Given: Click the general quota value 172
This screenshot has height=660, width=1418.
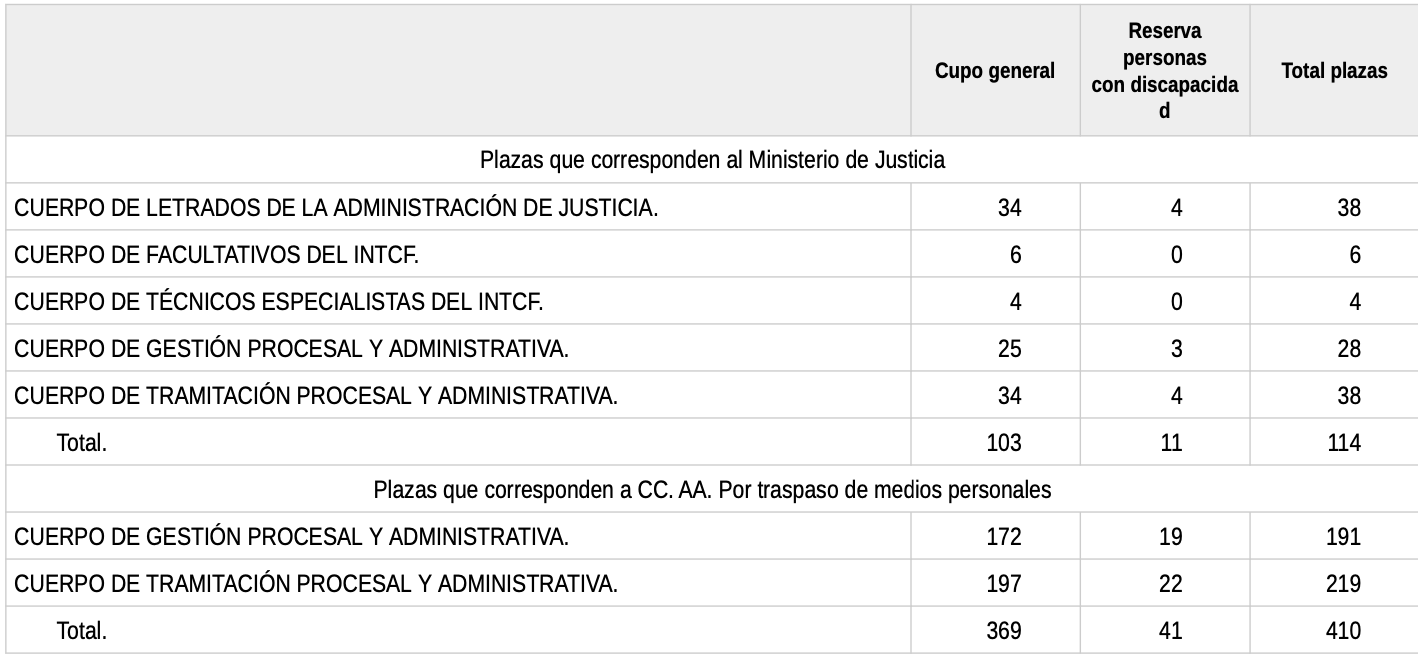Looking at the screenshot, I should pos(1004,537).
